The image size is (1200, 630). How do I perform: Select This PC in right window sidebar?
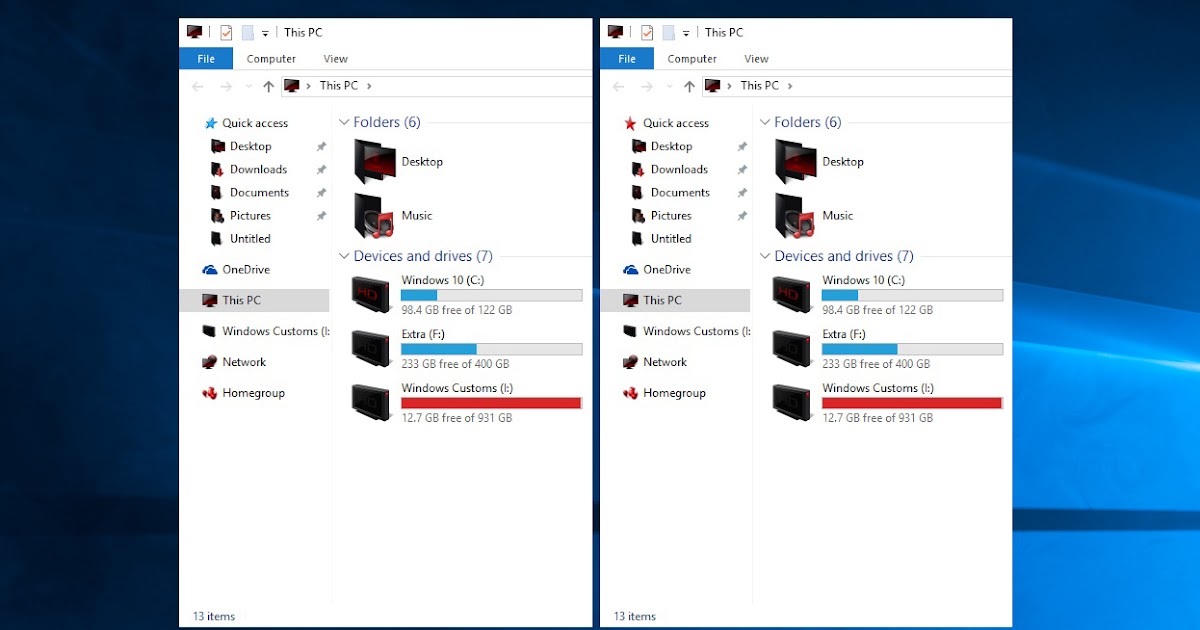tap(675, 300)
